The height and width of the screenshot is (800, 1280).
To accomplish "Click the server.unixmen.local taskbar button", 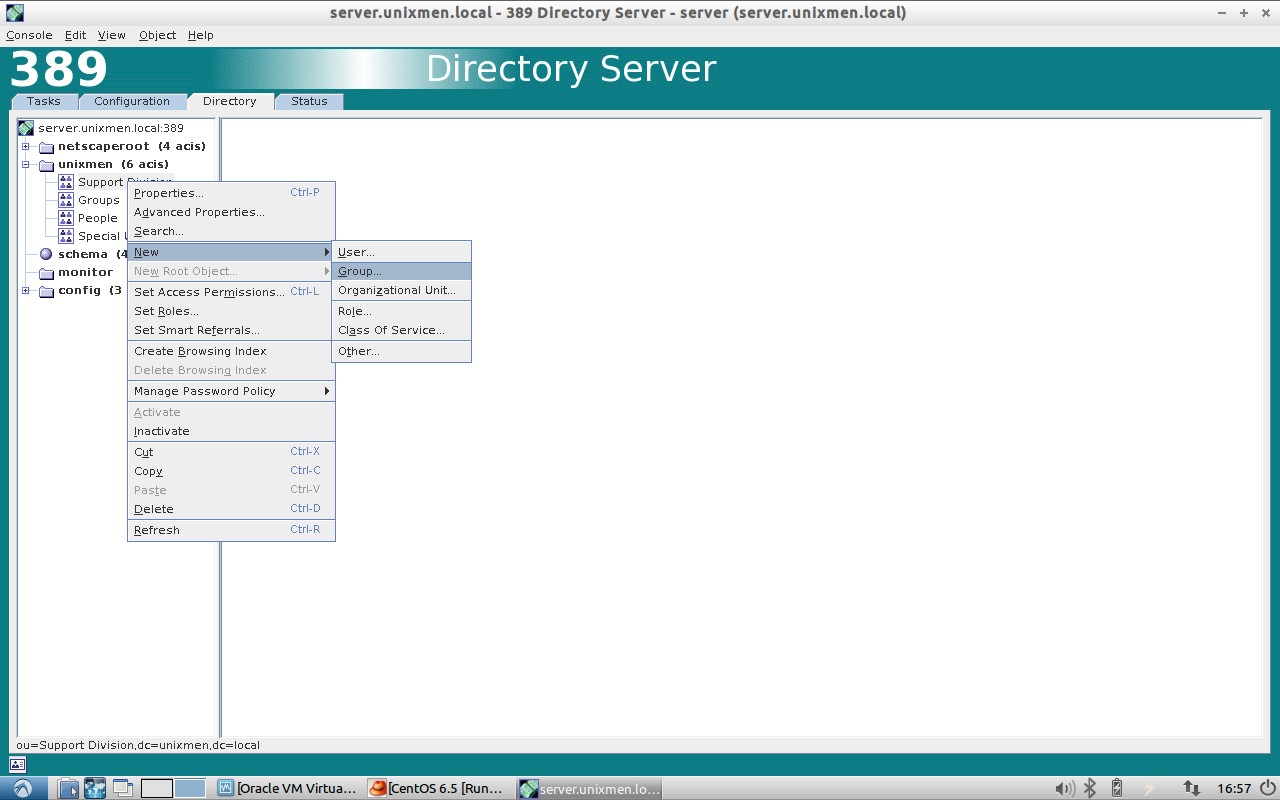I will [590, 788].
